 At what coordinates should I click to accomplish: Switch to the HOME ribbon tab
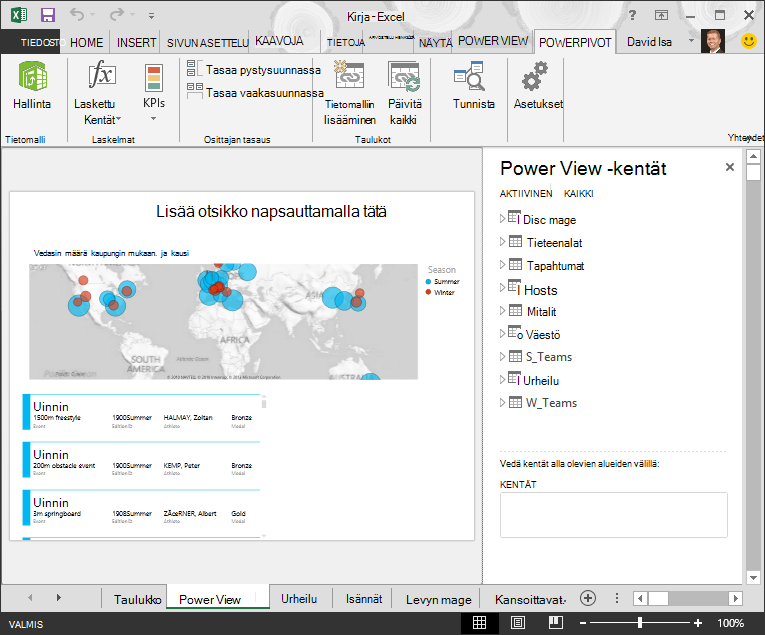tap(86, 42)
